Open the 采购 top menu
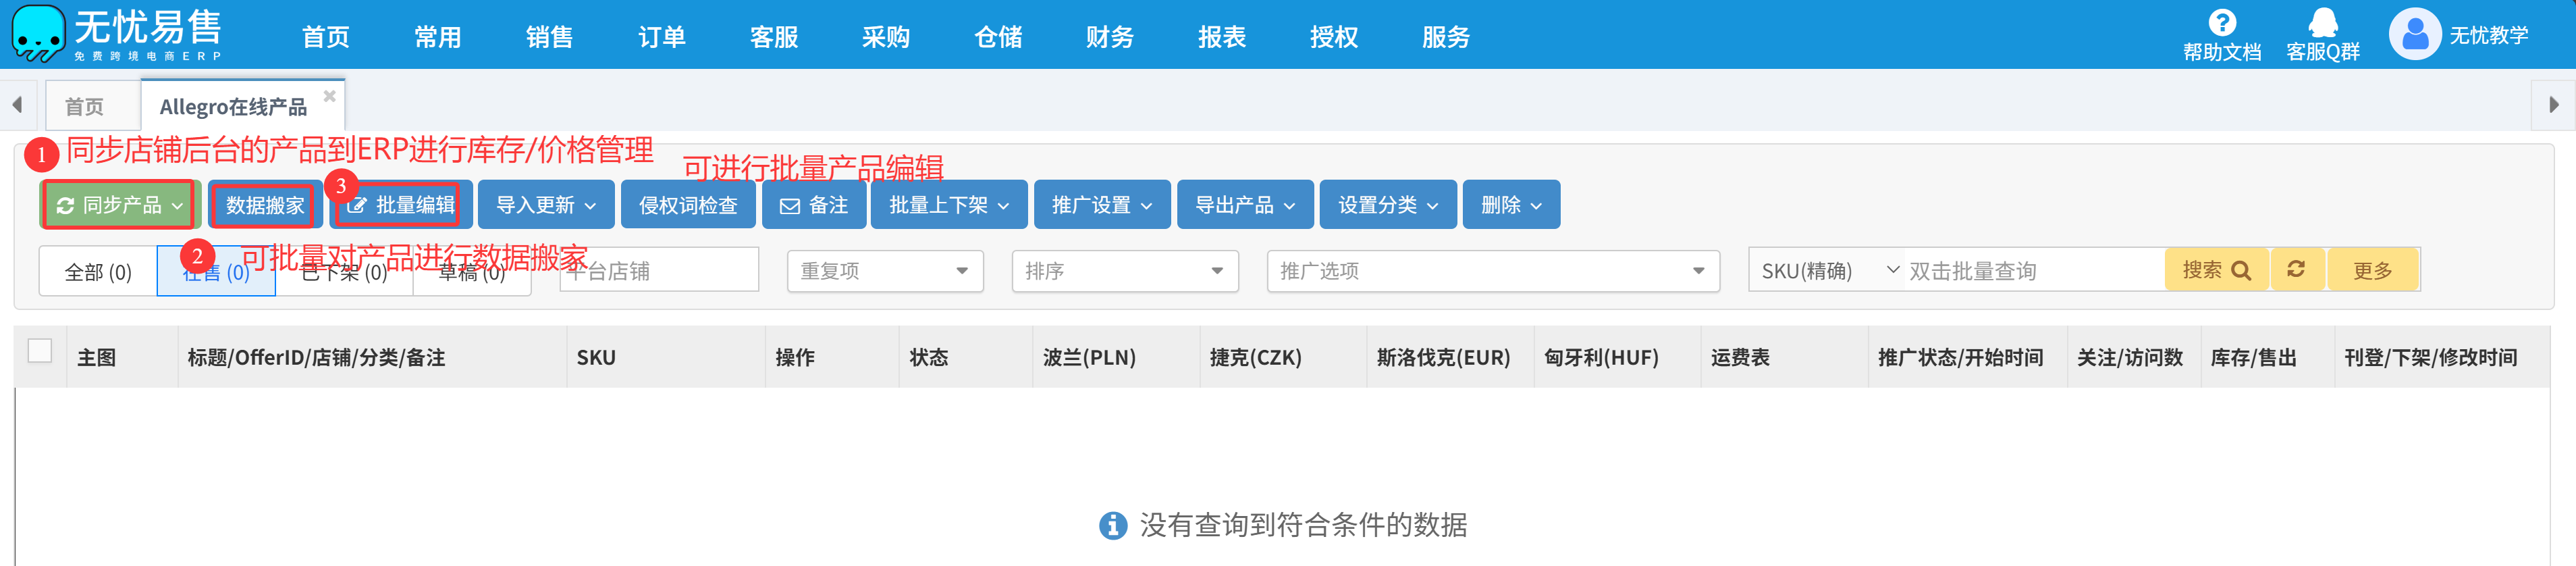Image resolution: width=2576 pixels, height=566 pixels. click(886, 37)
